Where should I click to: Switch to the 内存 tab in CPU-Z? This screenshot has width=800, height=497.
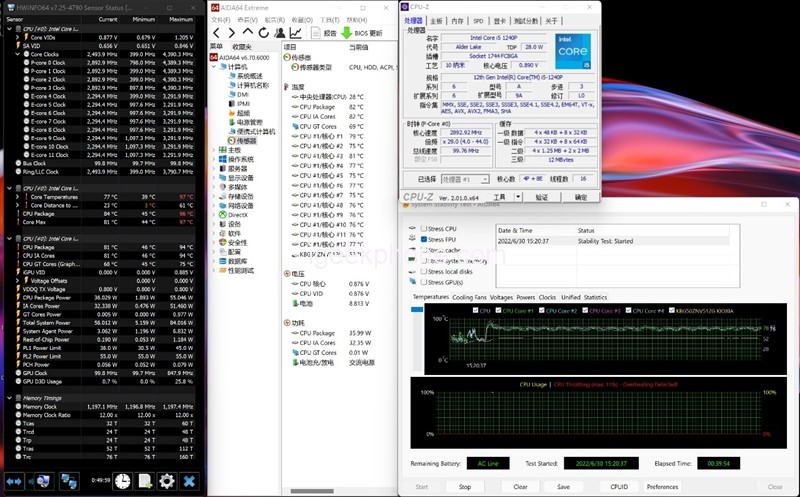coord(457,20)
